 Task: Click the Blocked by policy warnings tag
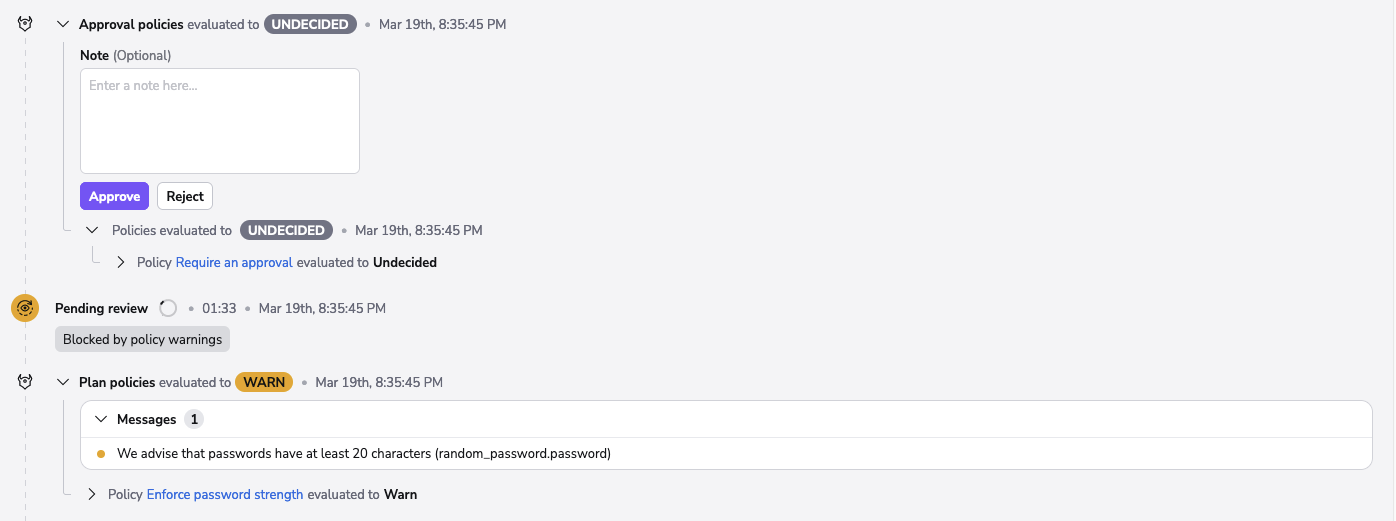(142, 339)
